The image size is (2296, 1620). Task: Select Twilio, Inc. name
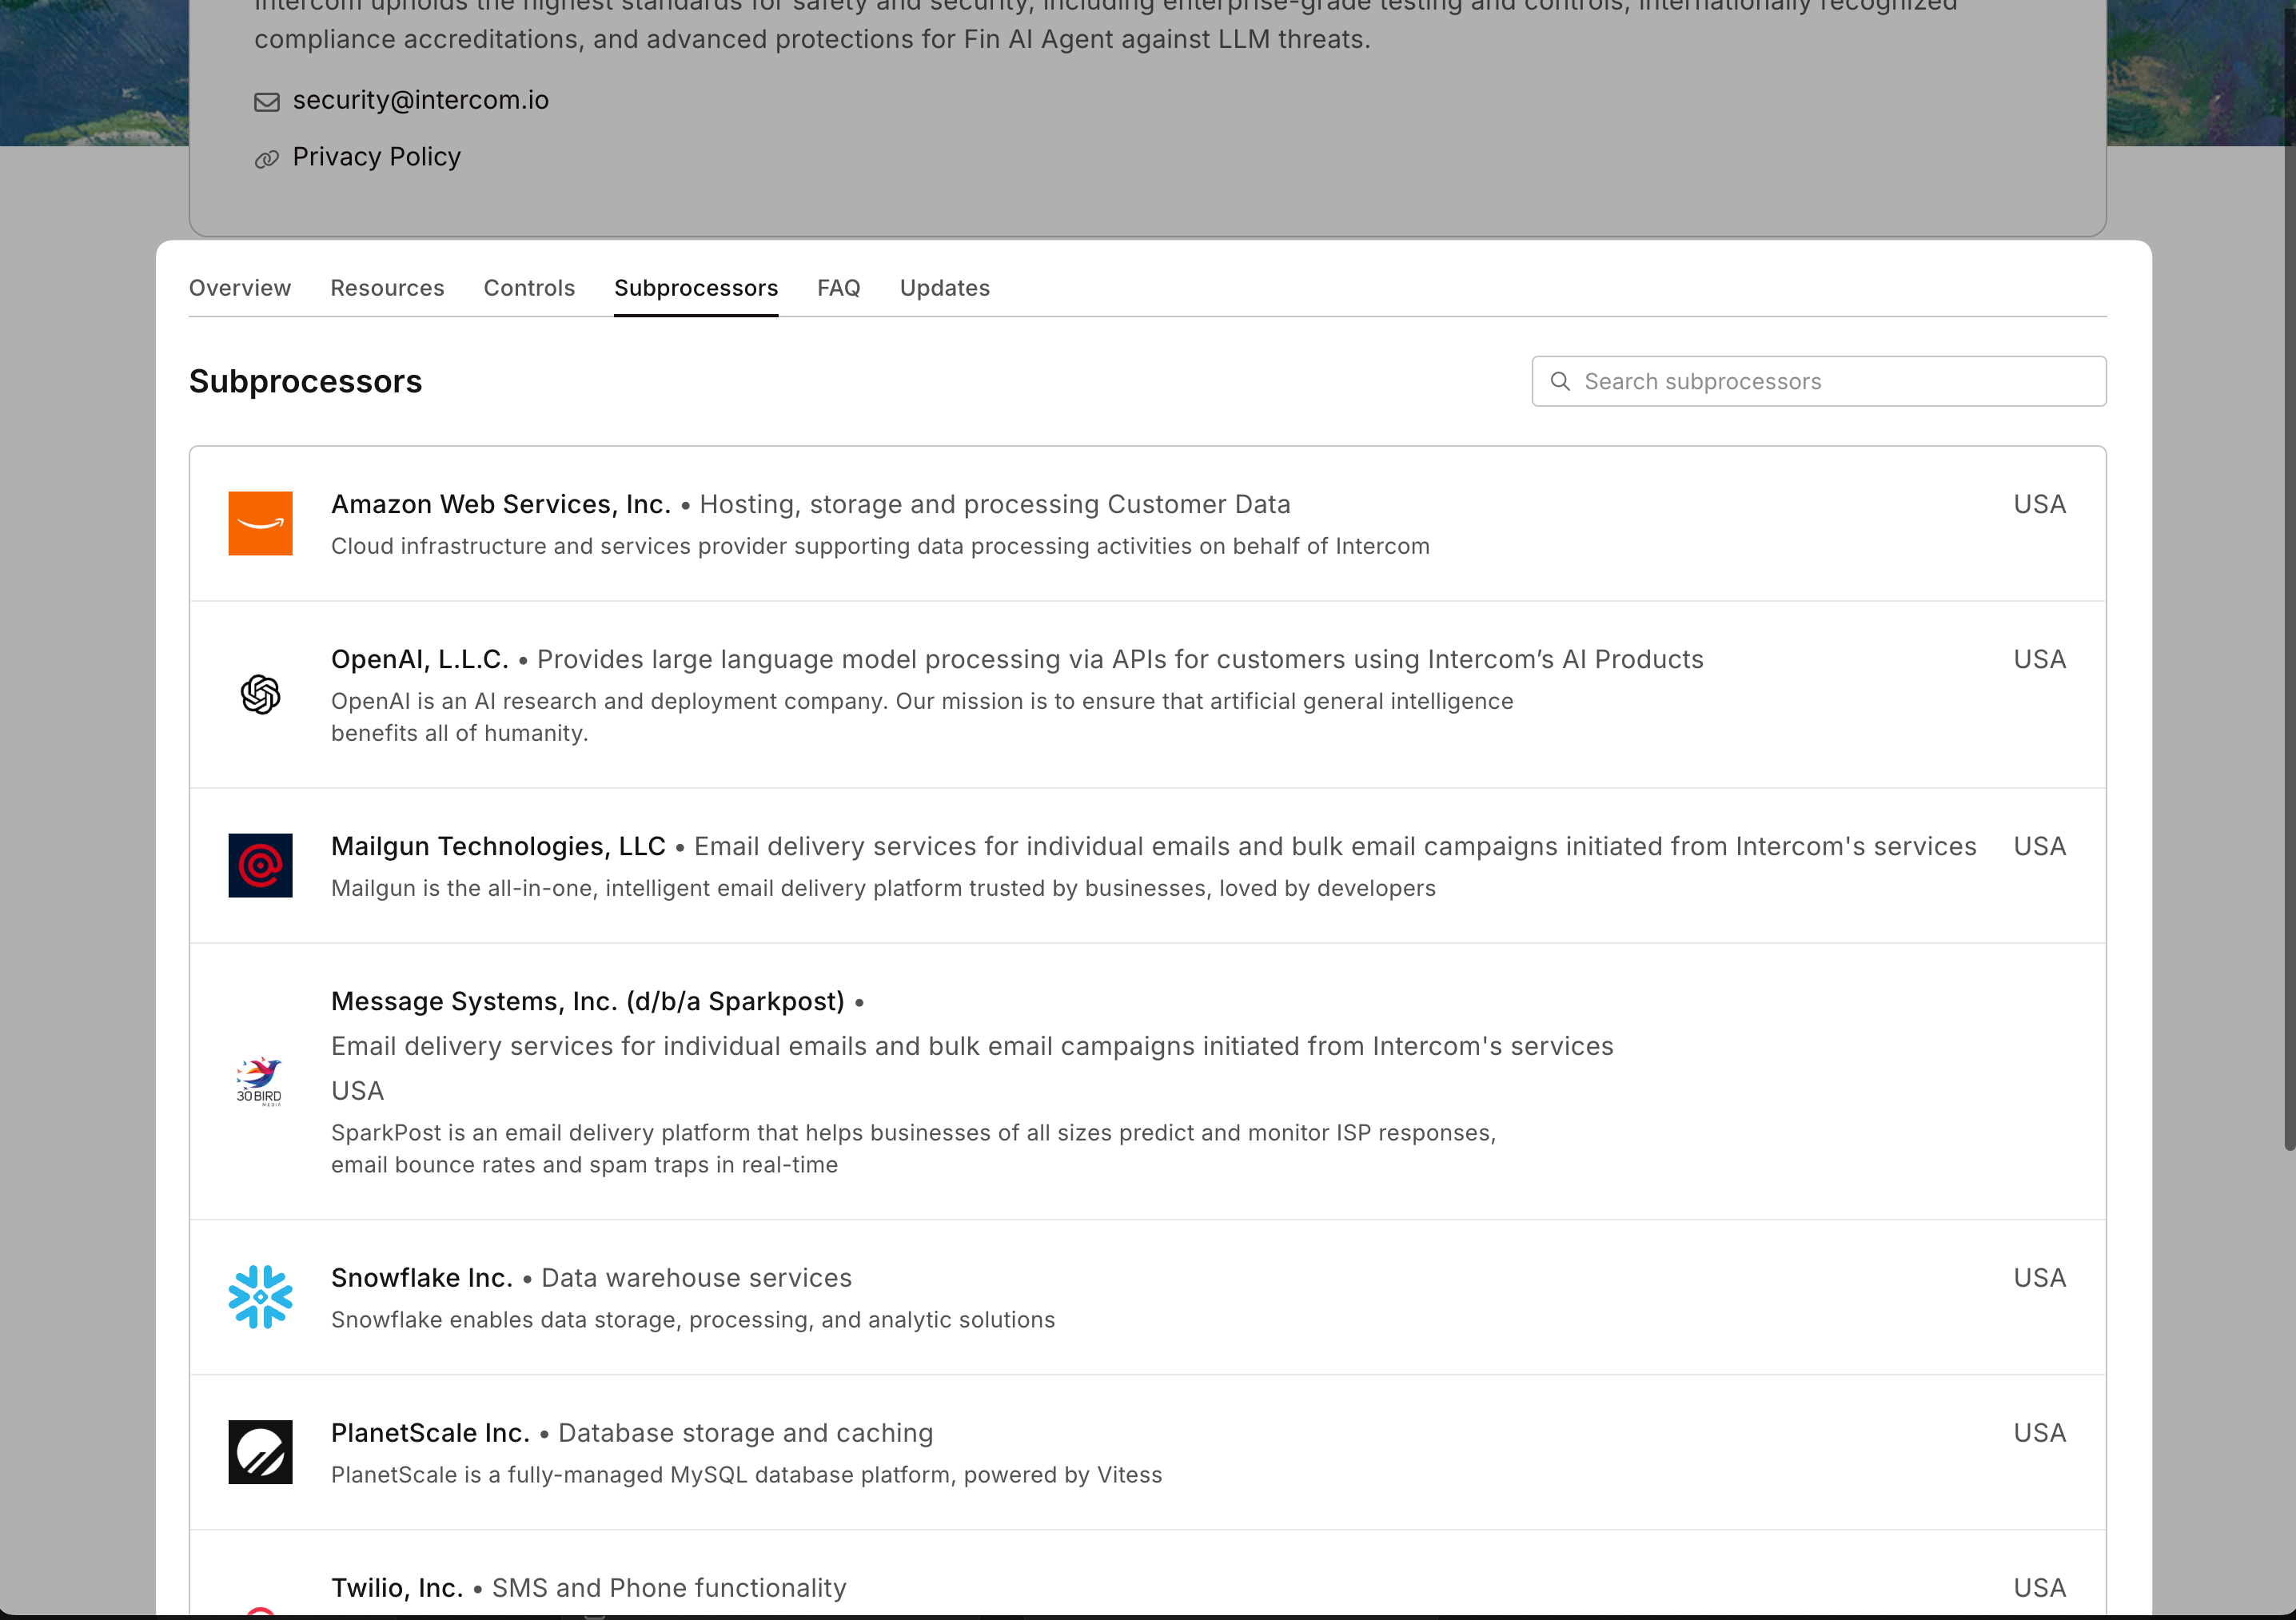pyautogui.click(x=397, y=1588)
